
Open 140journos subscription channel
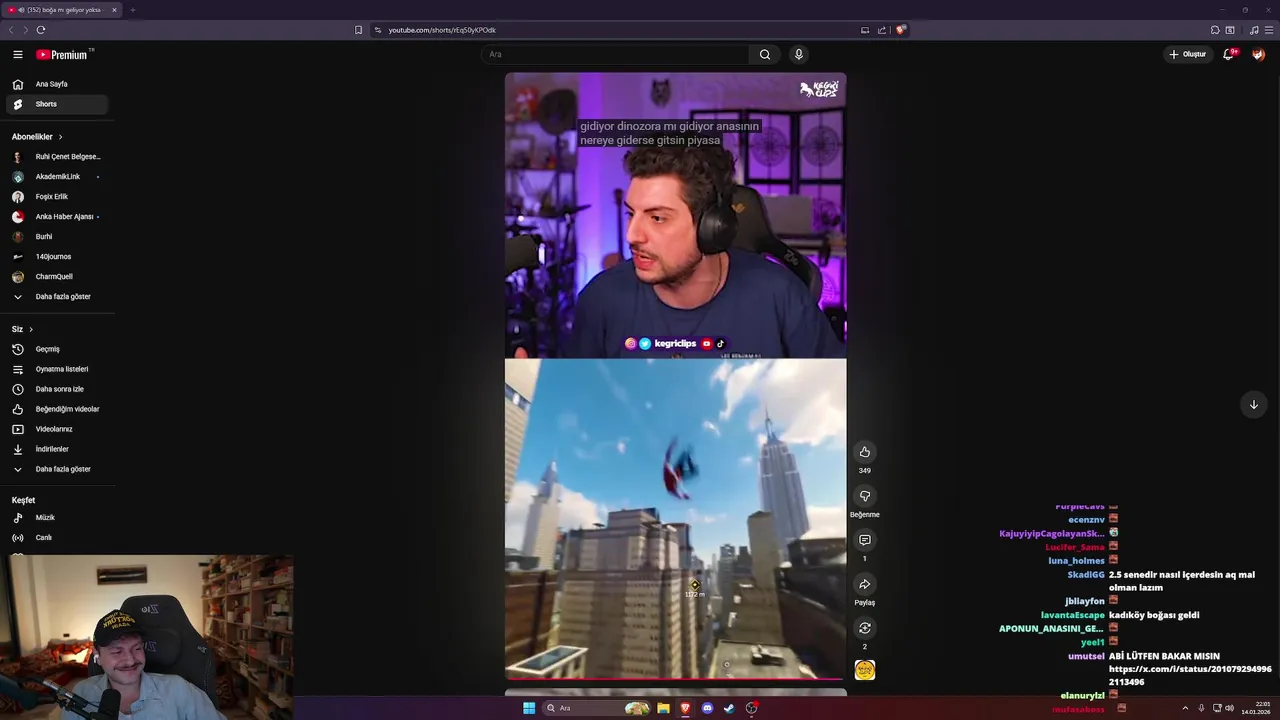click(55, 257)
